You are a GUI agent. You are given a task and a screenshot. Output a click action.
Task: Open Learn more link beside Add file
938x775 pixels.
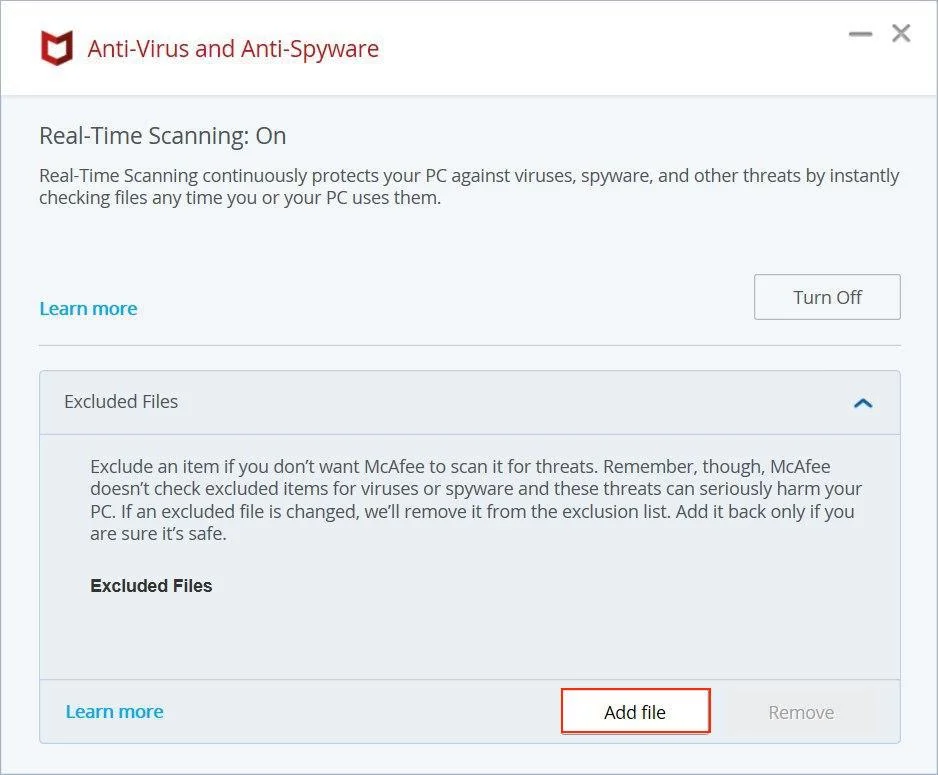114,712
